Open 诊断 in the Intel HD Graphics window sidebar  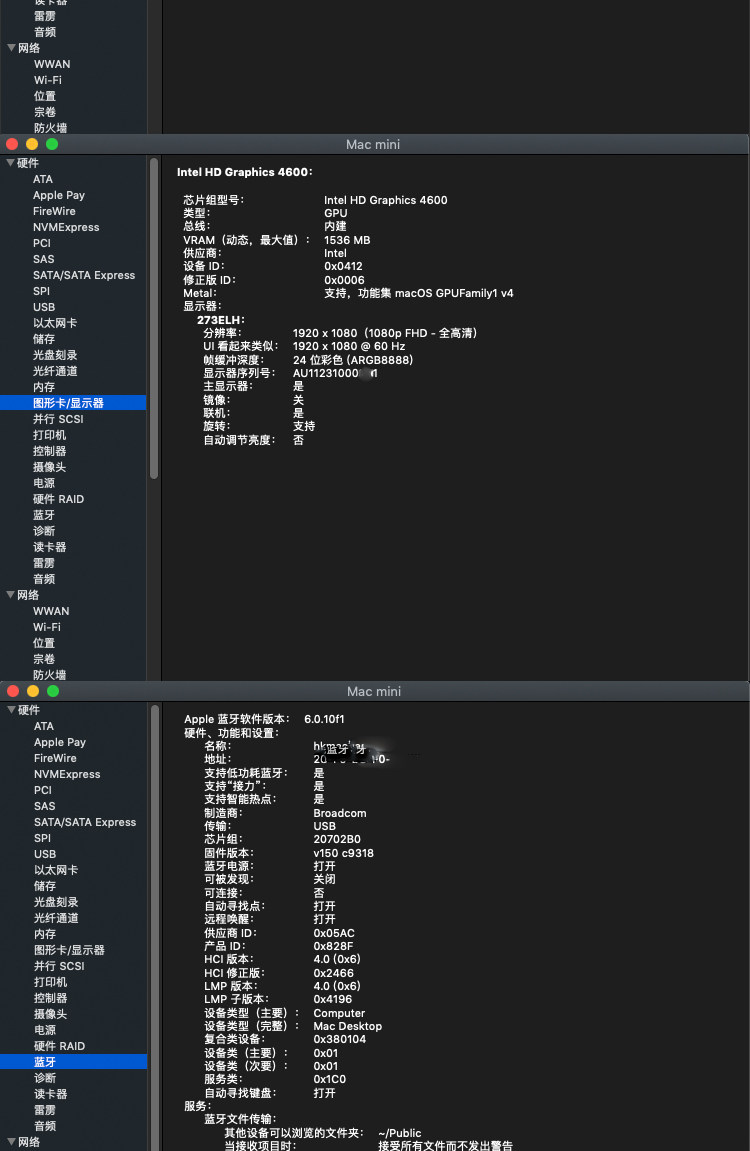point(44,531)
